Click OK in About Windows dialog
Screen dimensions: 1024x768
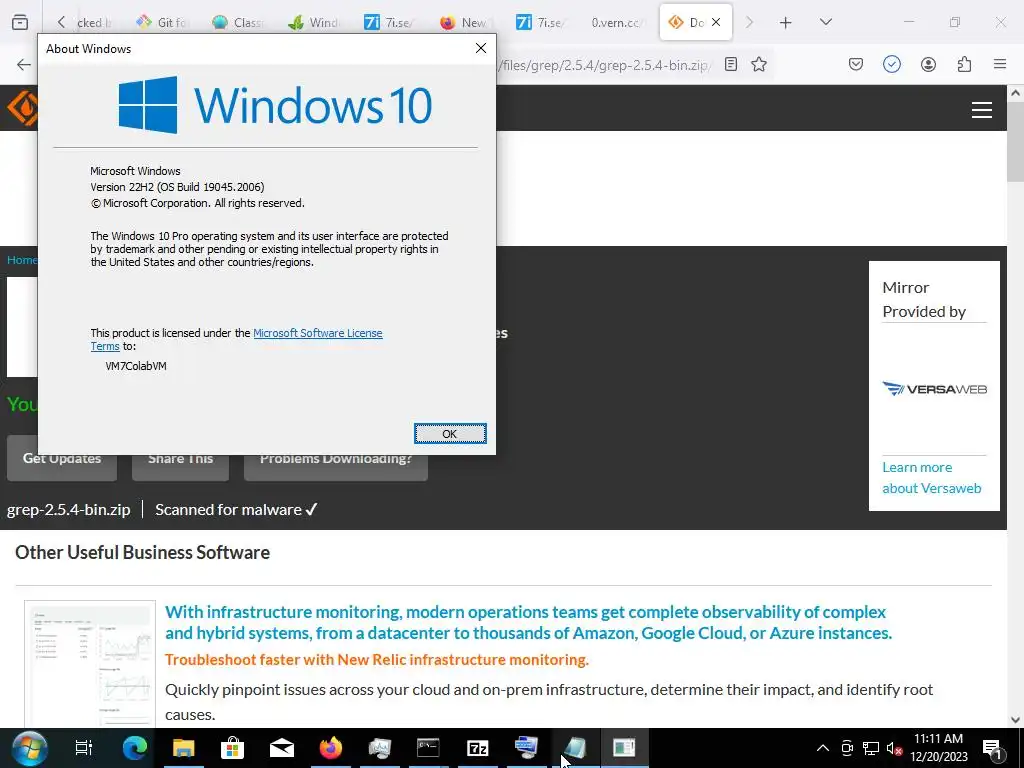(450, 434)
